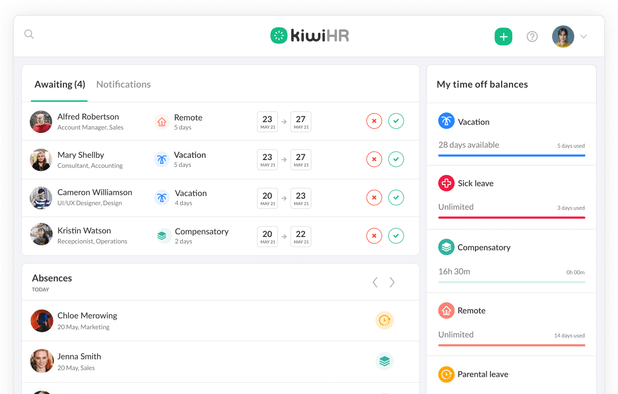Viewport: 618px width, 394px height.
Task: Click Jenna Smith's avatar photo
Action: pyautogui.click(x=42, y=361)
